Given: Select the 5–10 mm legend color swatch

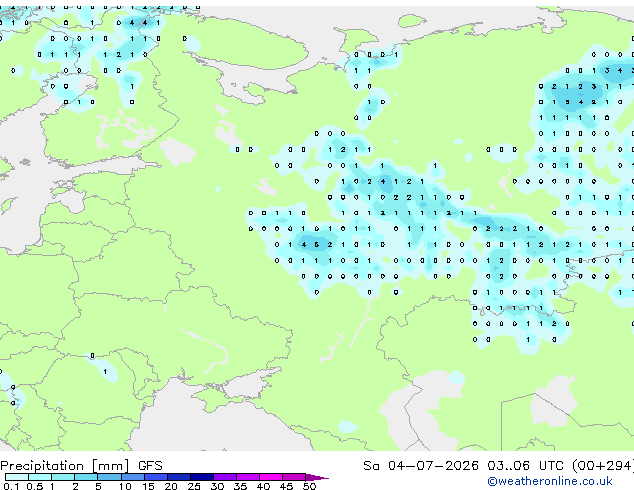Looking at the screenshot, I should point(110,477).
